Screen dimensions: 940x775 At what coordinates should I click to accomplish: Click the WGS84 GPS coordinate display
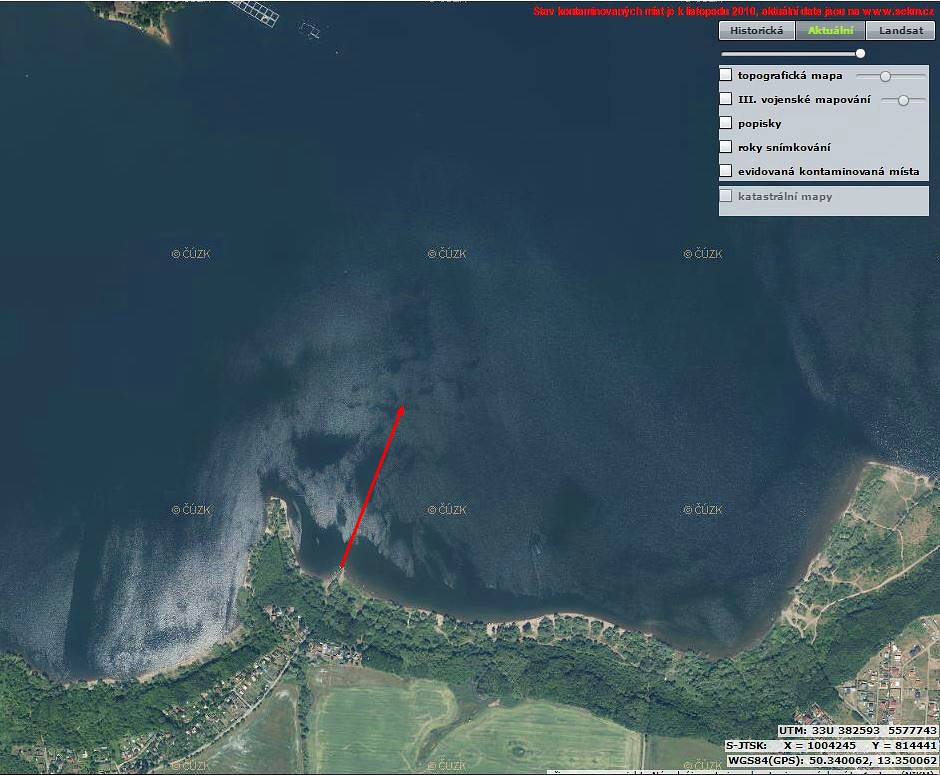(832, 760)
